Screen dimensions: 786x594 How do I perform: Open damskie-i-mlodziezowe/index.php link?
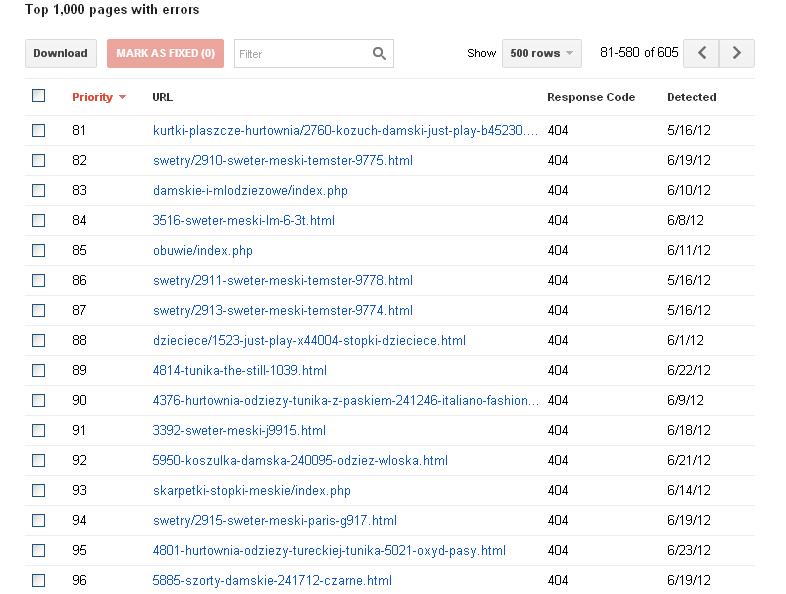pos(250,190)
